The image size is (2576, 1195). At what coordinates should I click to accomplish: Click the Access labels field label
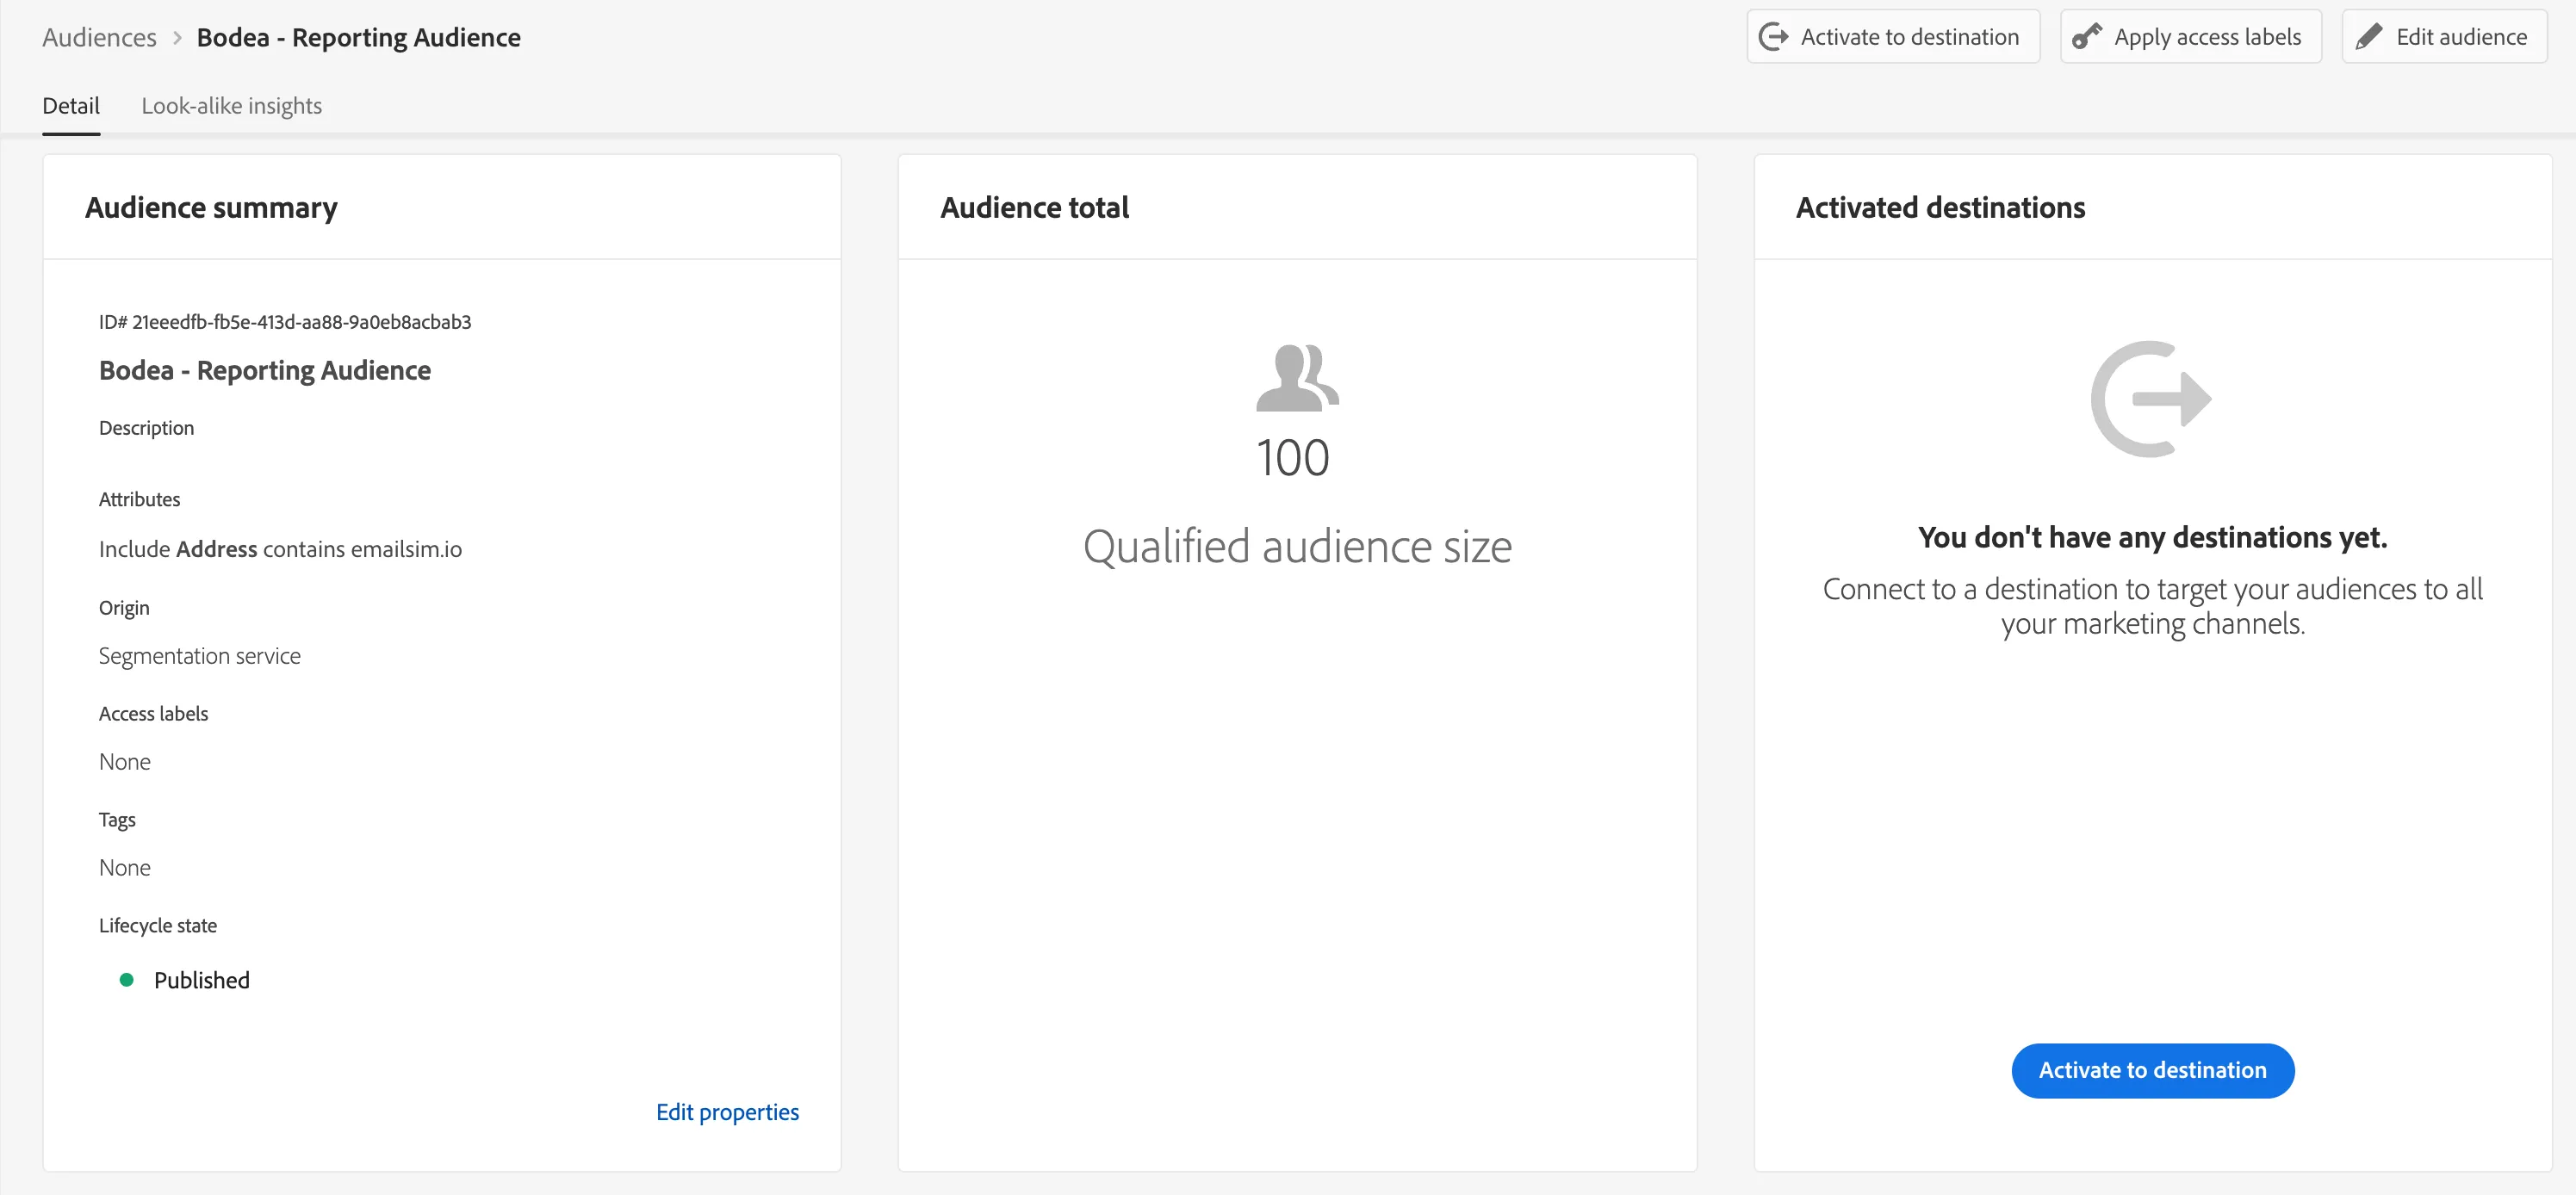(x=153, y=714)
